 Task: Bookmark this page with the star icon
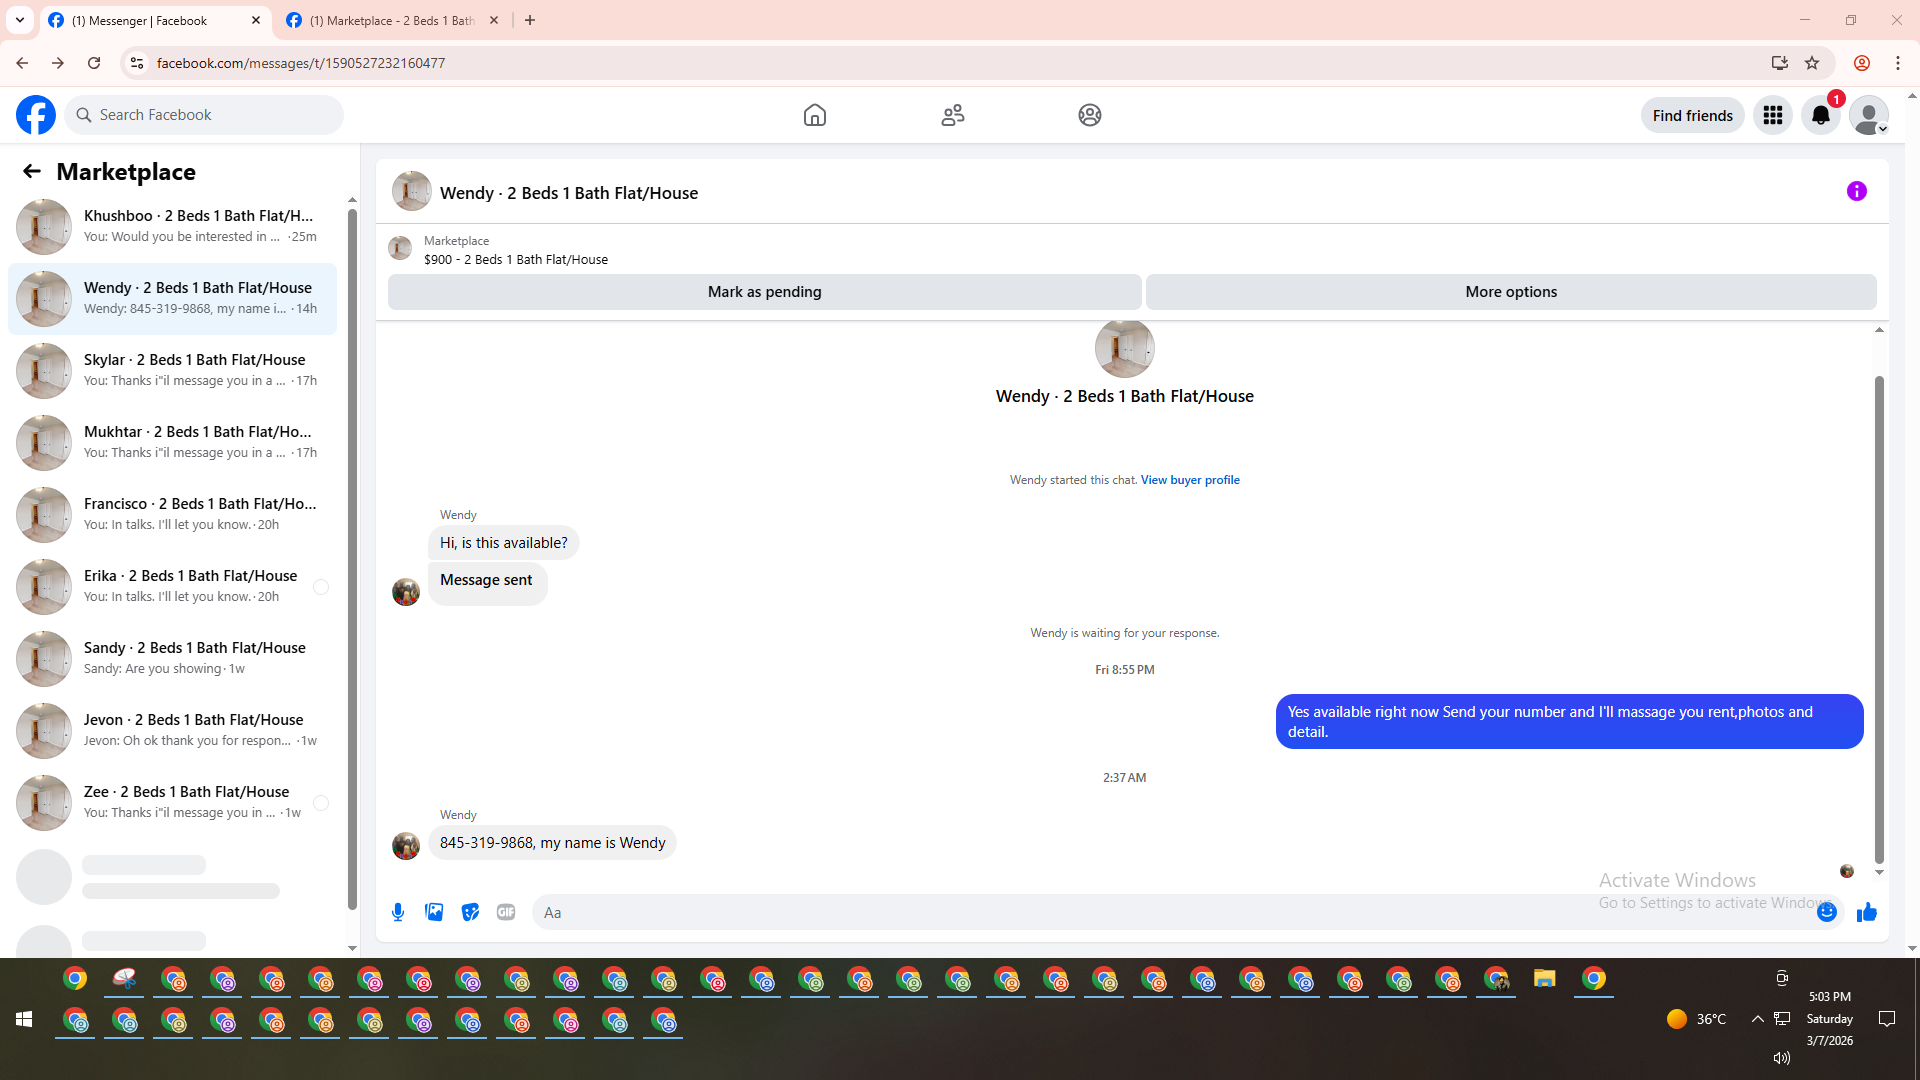coord(1812,63)
